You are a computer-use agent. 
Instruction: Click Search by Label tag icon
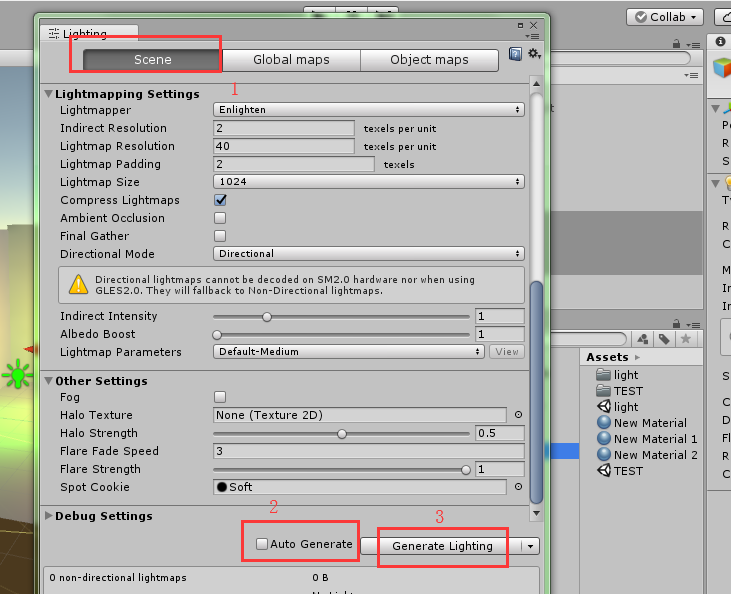[x=664, y=339]
